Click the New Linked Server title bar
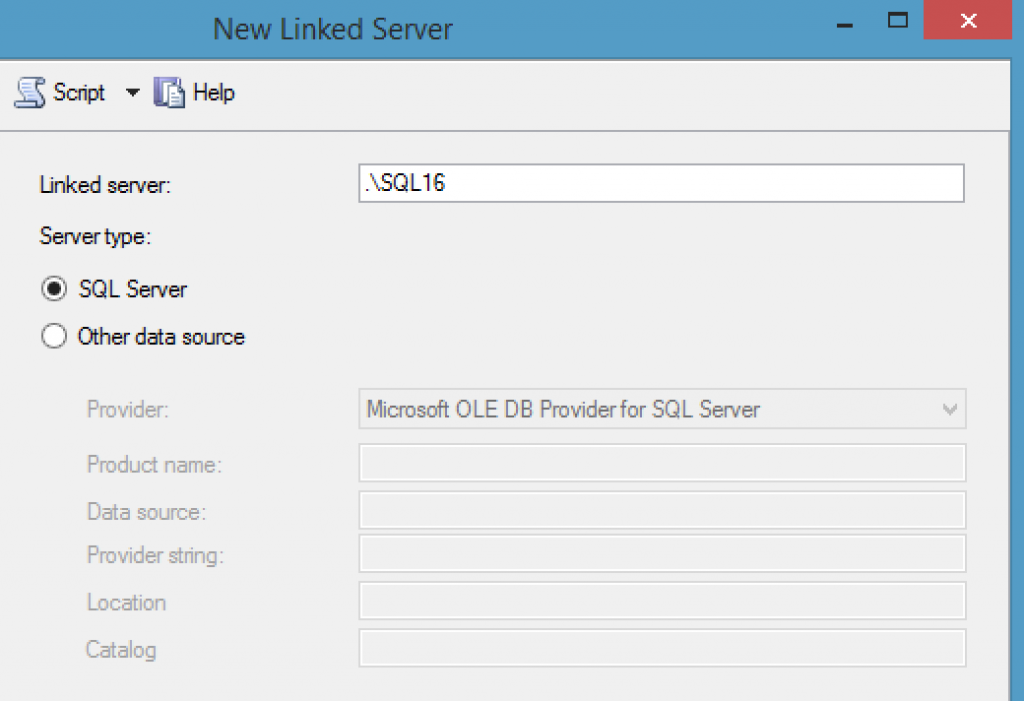1024x701 pixels. tap(332, 29)
